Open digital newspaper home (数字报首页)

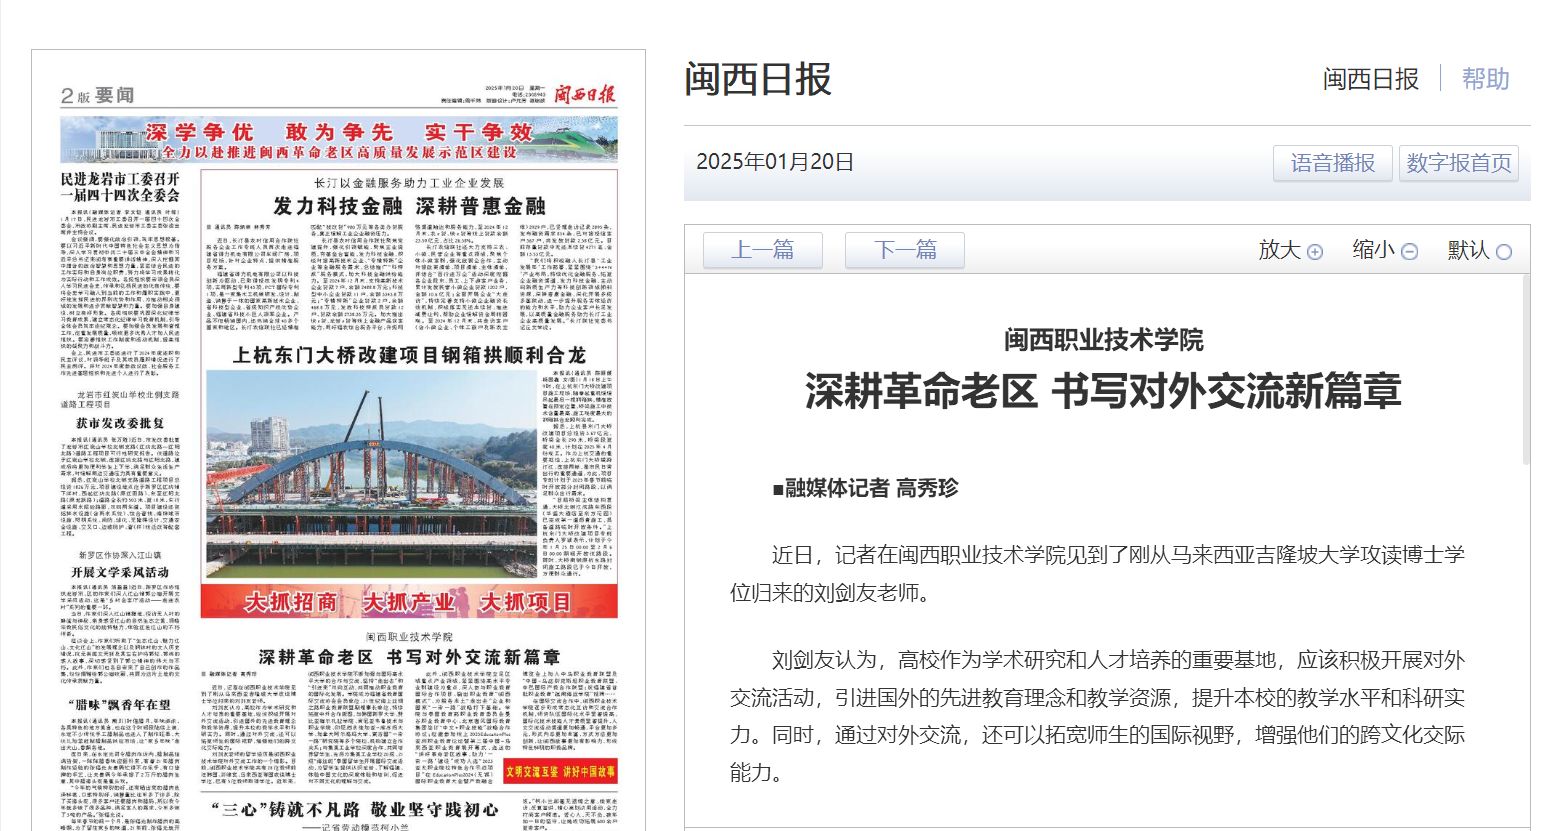click(1458, 163)
